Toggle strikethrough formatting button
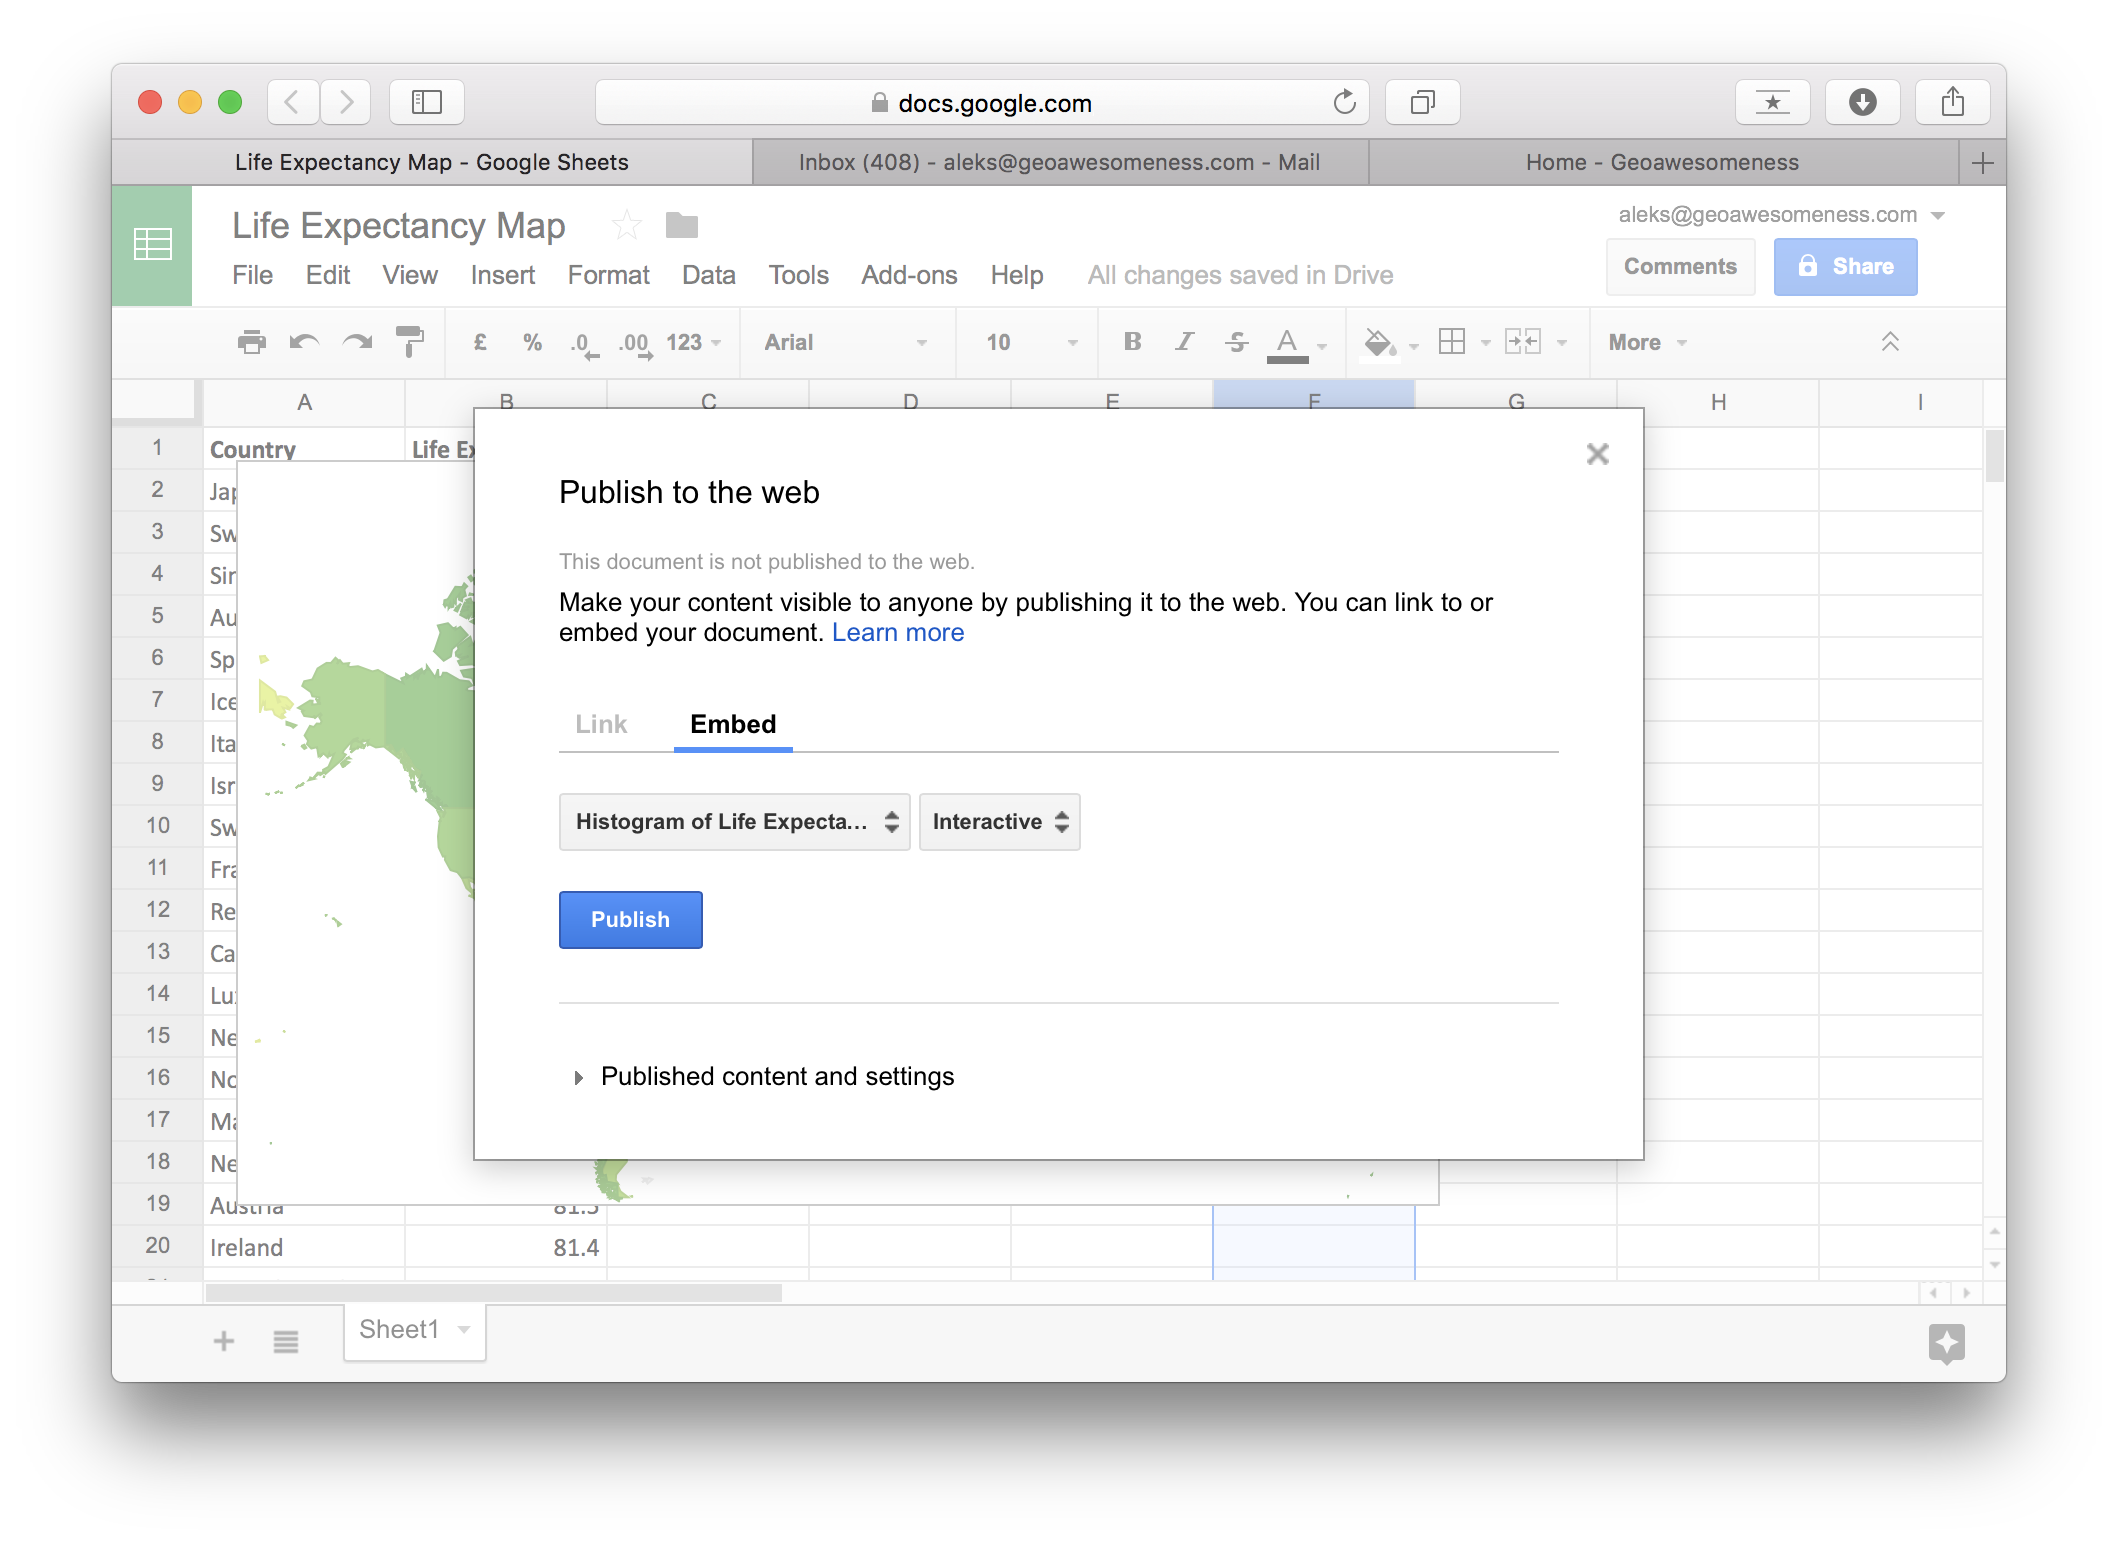The image size is (2118, 1542). point(1236,342)
